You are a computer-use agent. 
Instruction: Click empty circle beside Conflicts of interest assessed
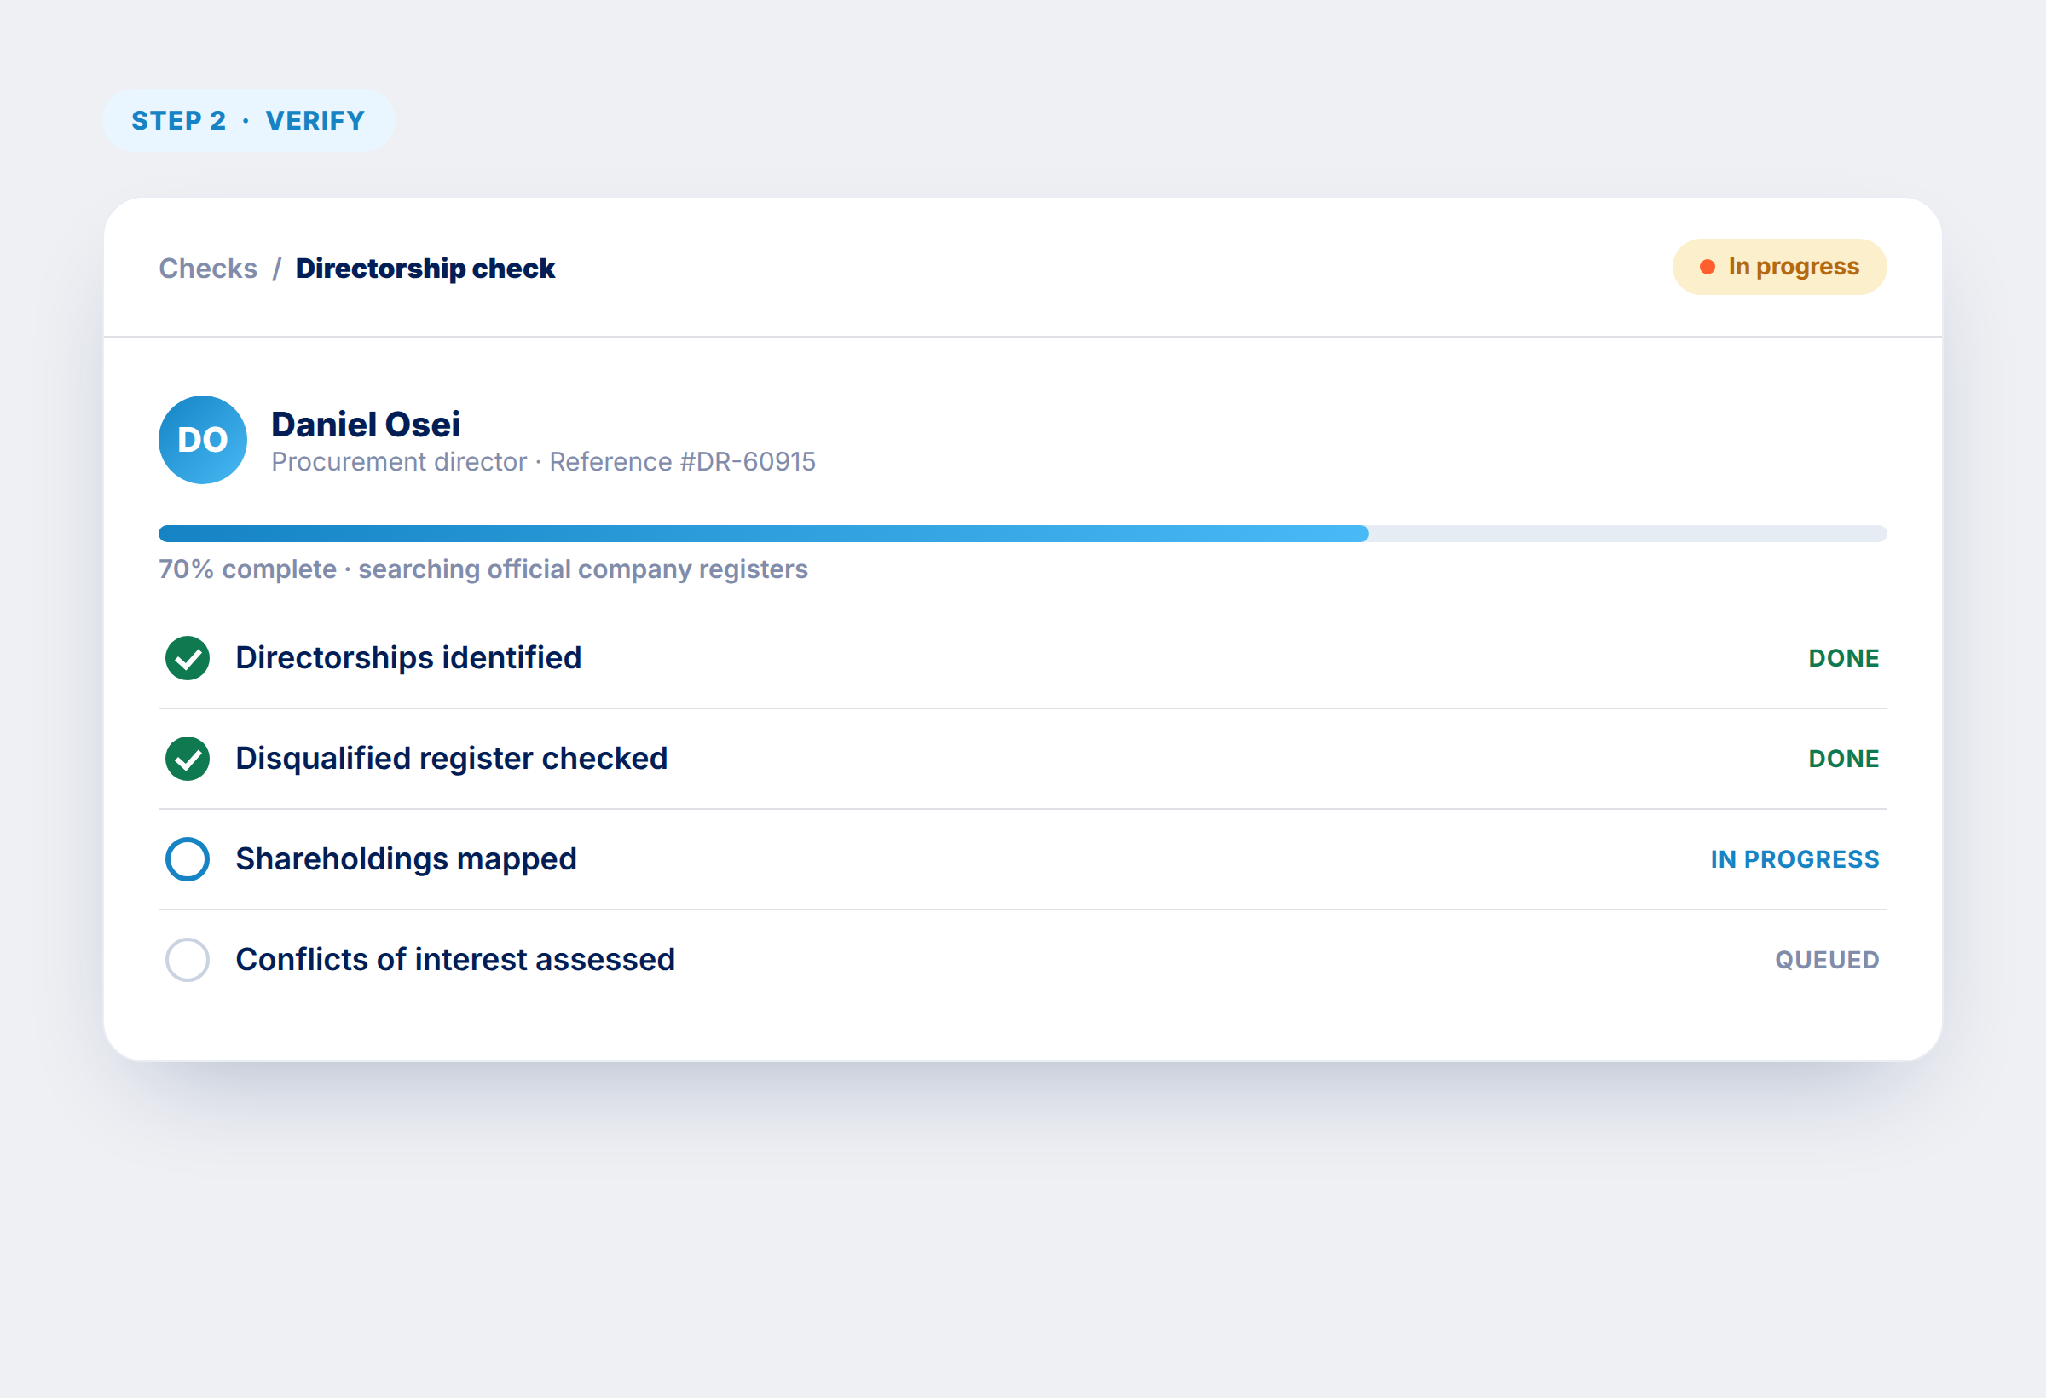pyautogui.click(x=187, y=960)
